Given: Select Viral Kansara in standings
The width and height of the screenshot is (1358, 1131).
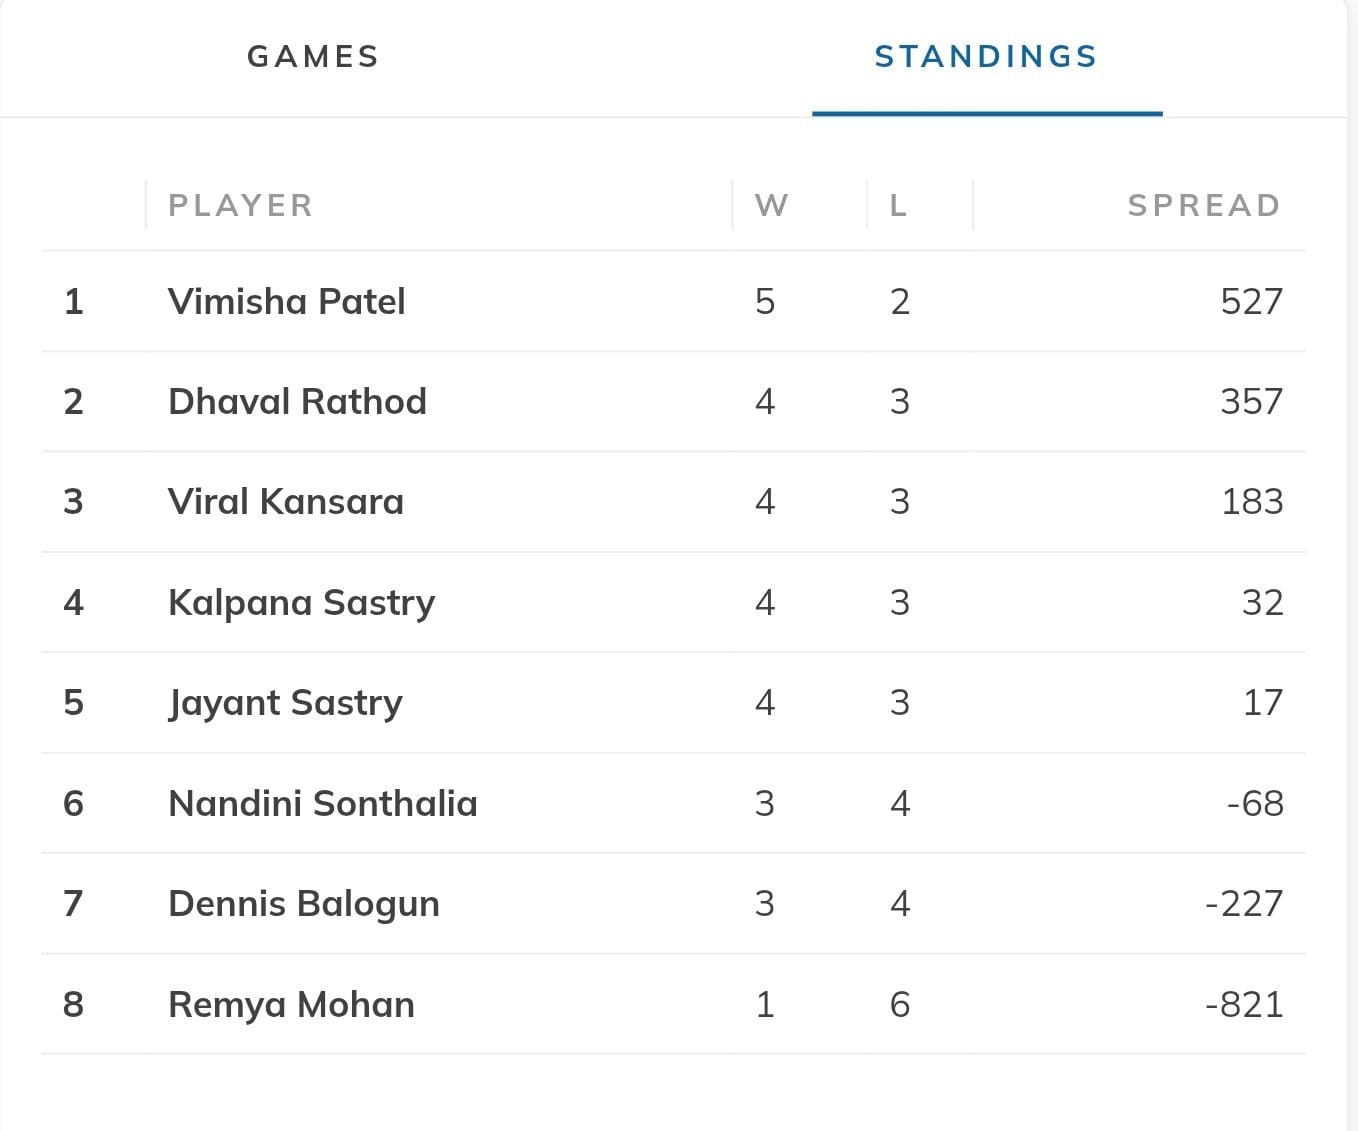Looking at the screenshot, I should 286,501.
